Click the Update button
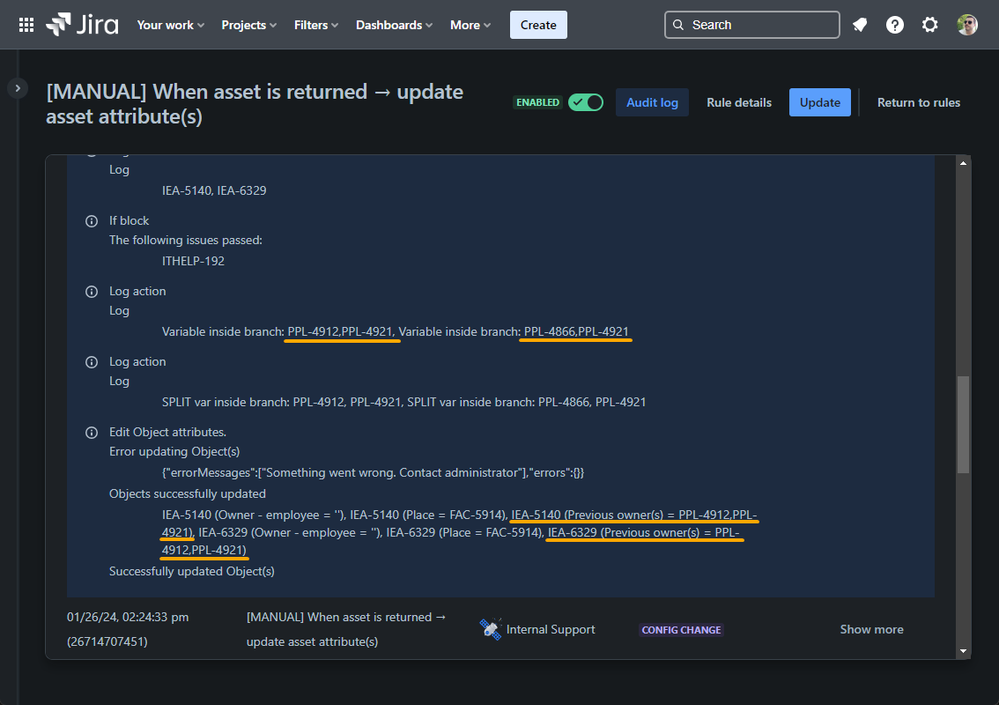The image size is (999, 705). click(820, 103)
